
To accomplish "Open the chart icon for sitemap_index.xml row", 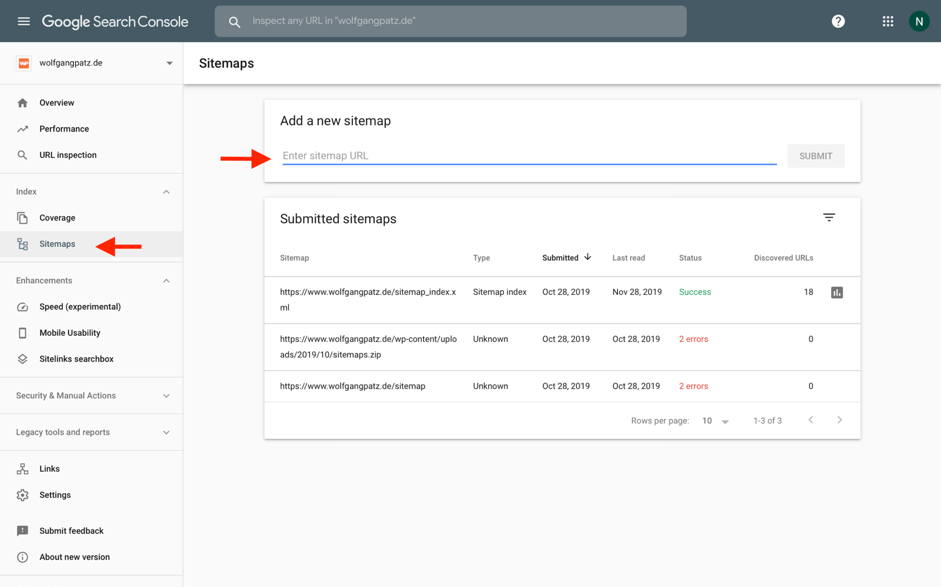I will pos(837,292).
